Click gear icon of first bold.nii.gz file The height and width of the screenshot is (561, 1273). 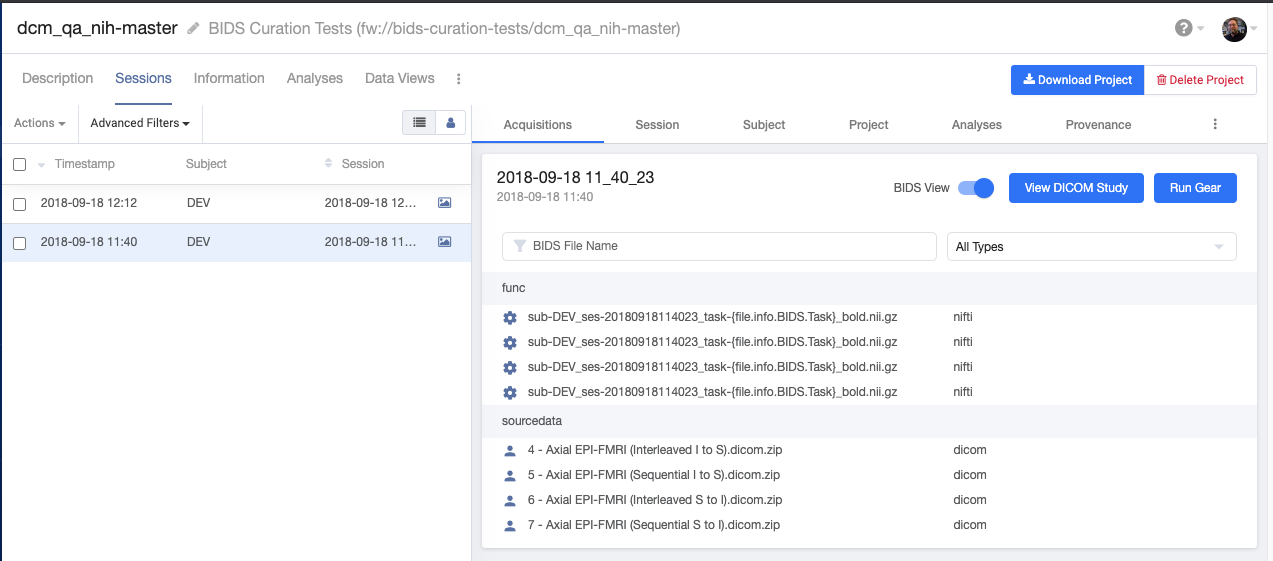pos(510,317)
